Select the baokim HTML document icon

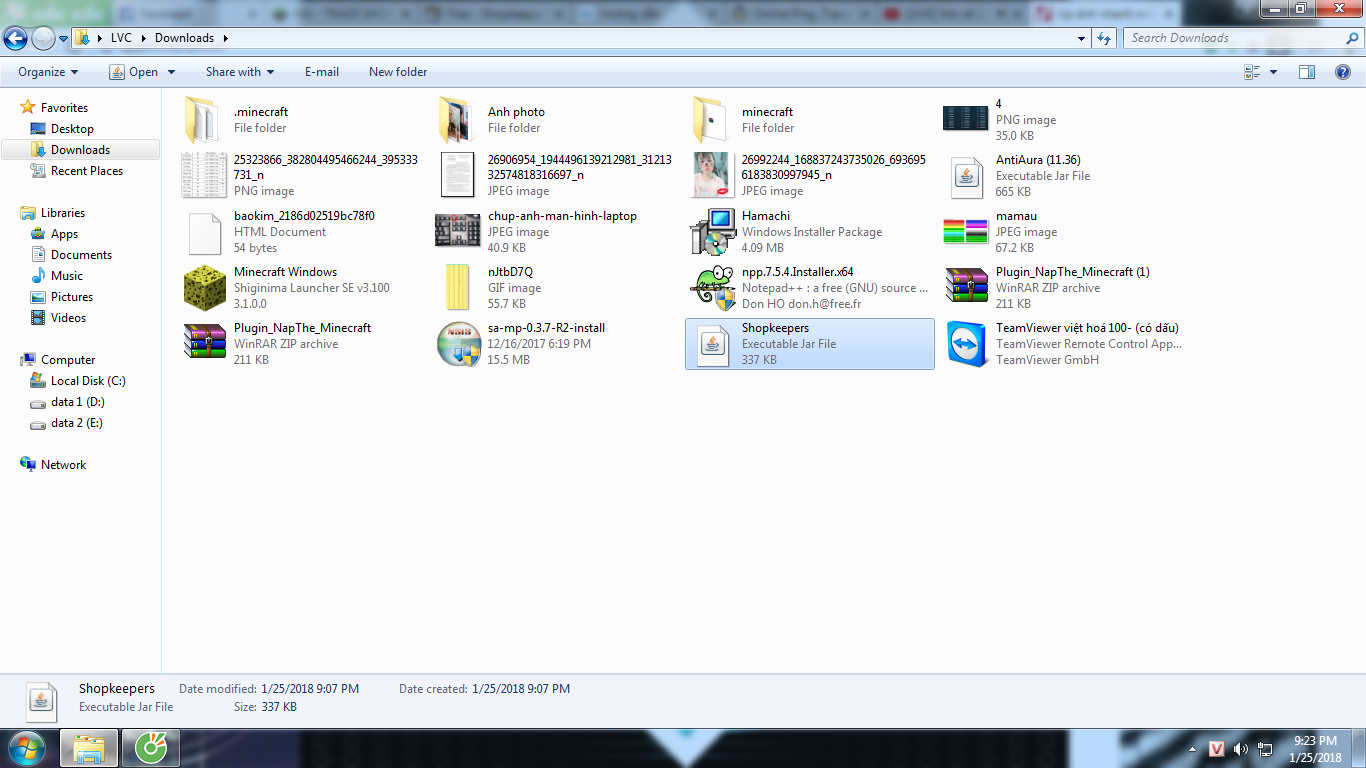tap(204, 232)
